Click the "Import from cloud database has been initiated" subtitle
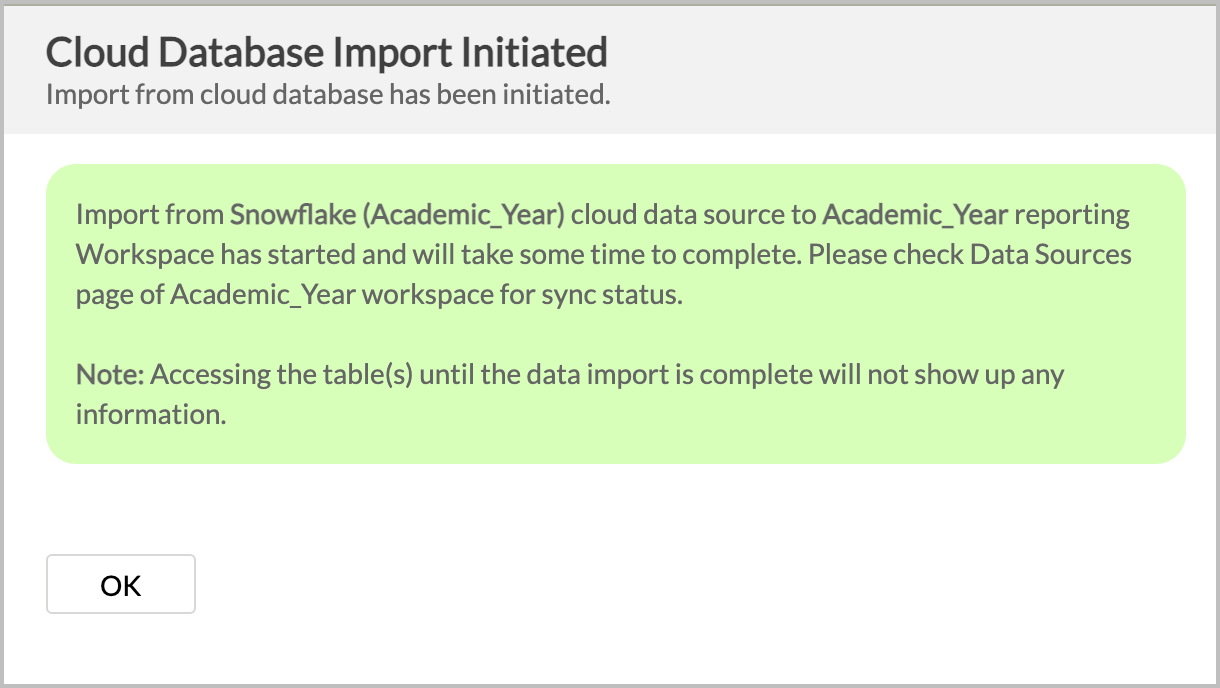This screenshot has height=688, width=1220. [x=329, y=96]
